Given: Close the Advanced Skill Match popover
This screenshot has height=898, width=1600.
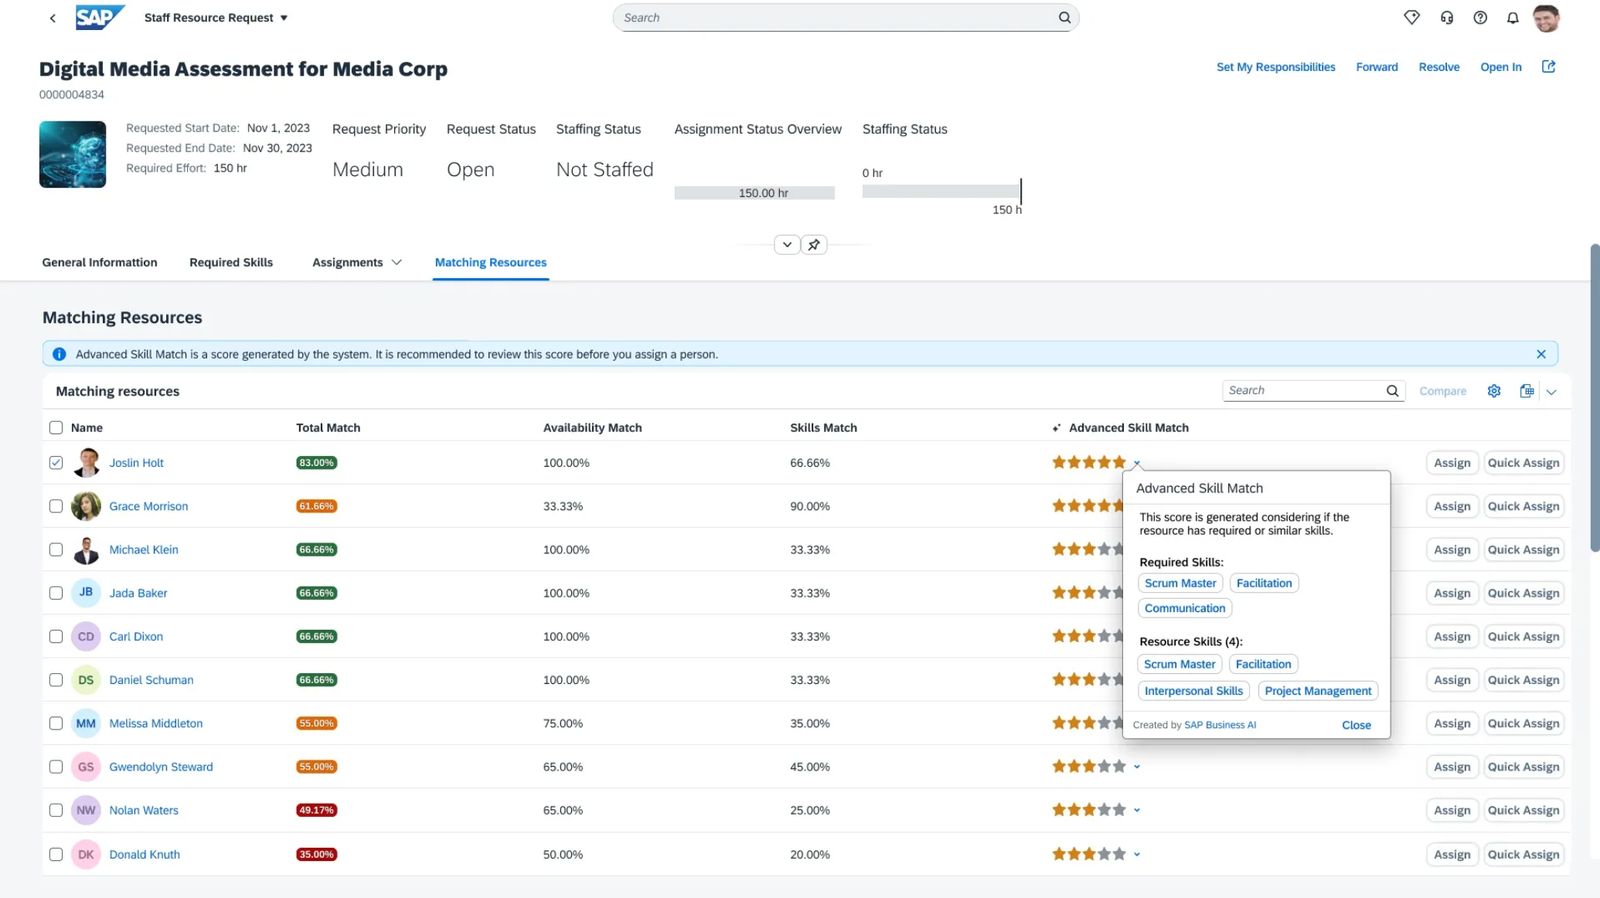Looking at the screenshot, I should pyautogui.click(x=1356, y=725).
